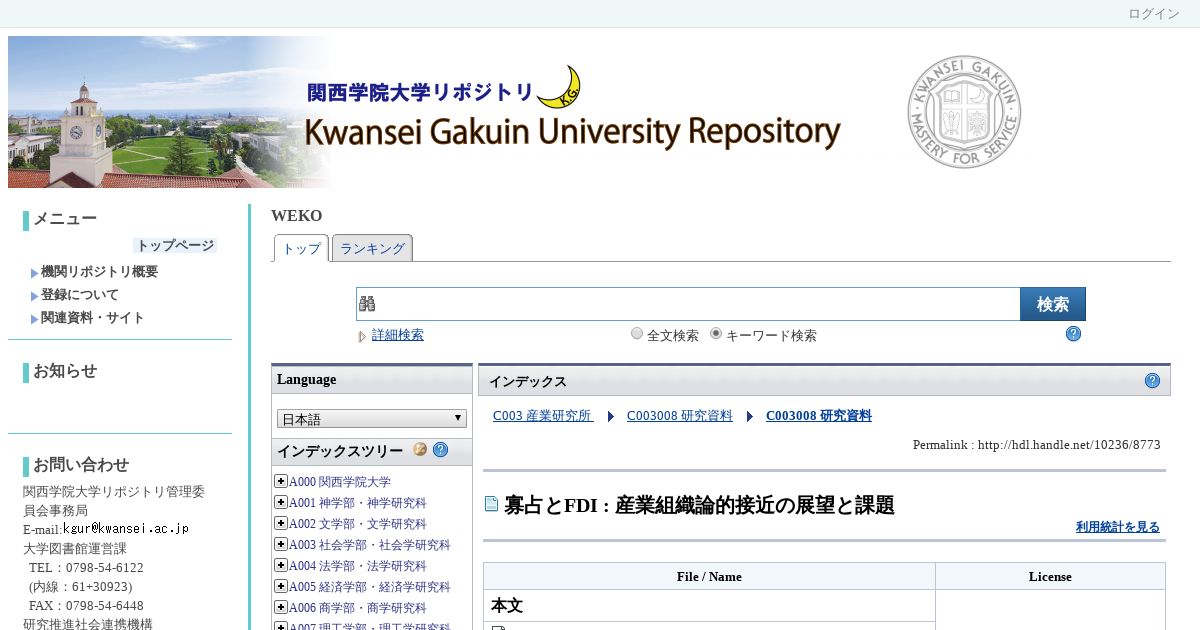This screenshot has height=630, width=1200.
Task: Click the help icon below search button
Action: (x=1073, y=334)
